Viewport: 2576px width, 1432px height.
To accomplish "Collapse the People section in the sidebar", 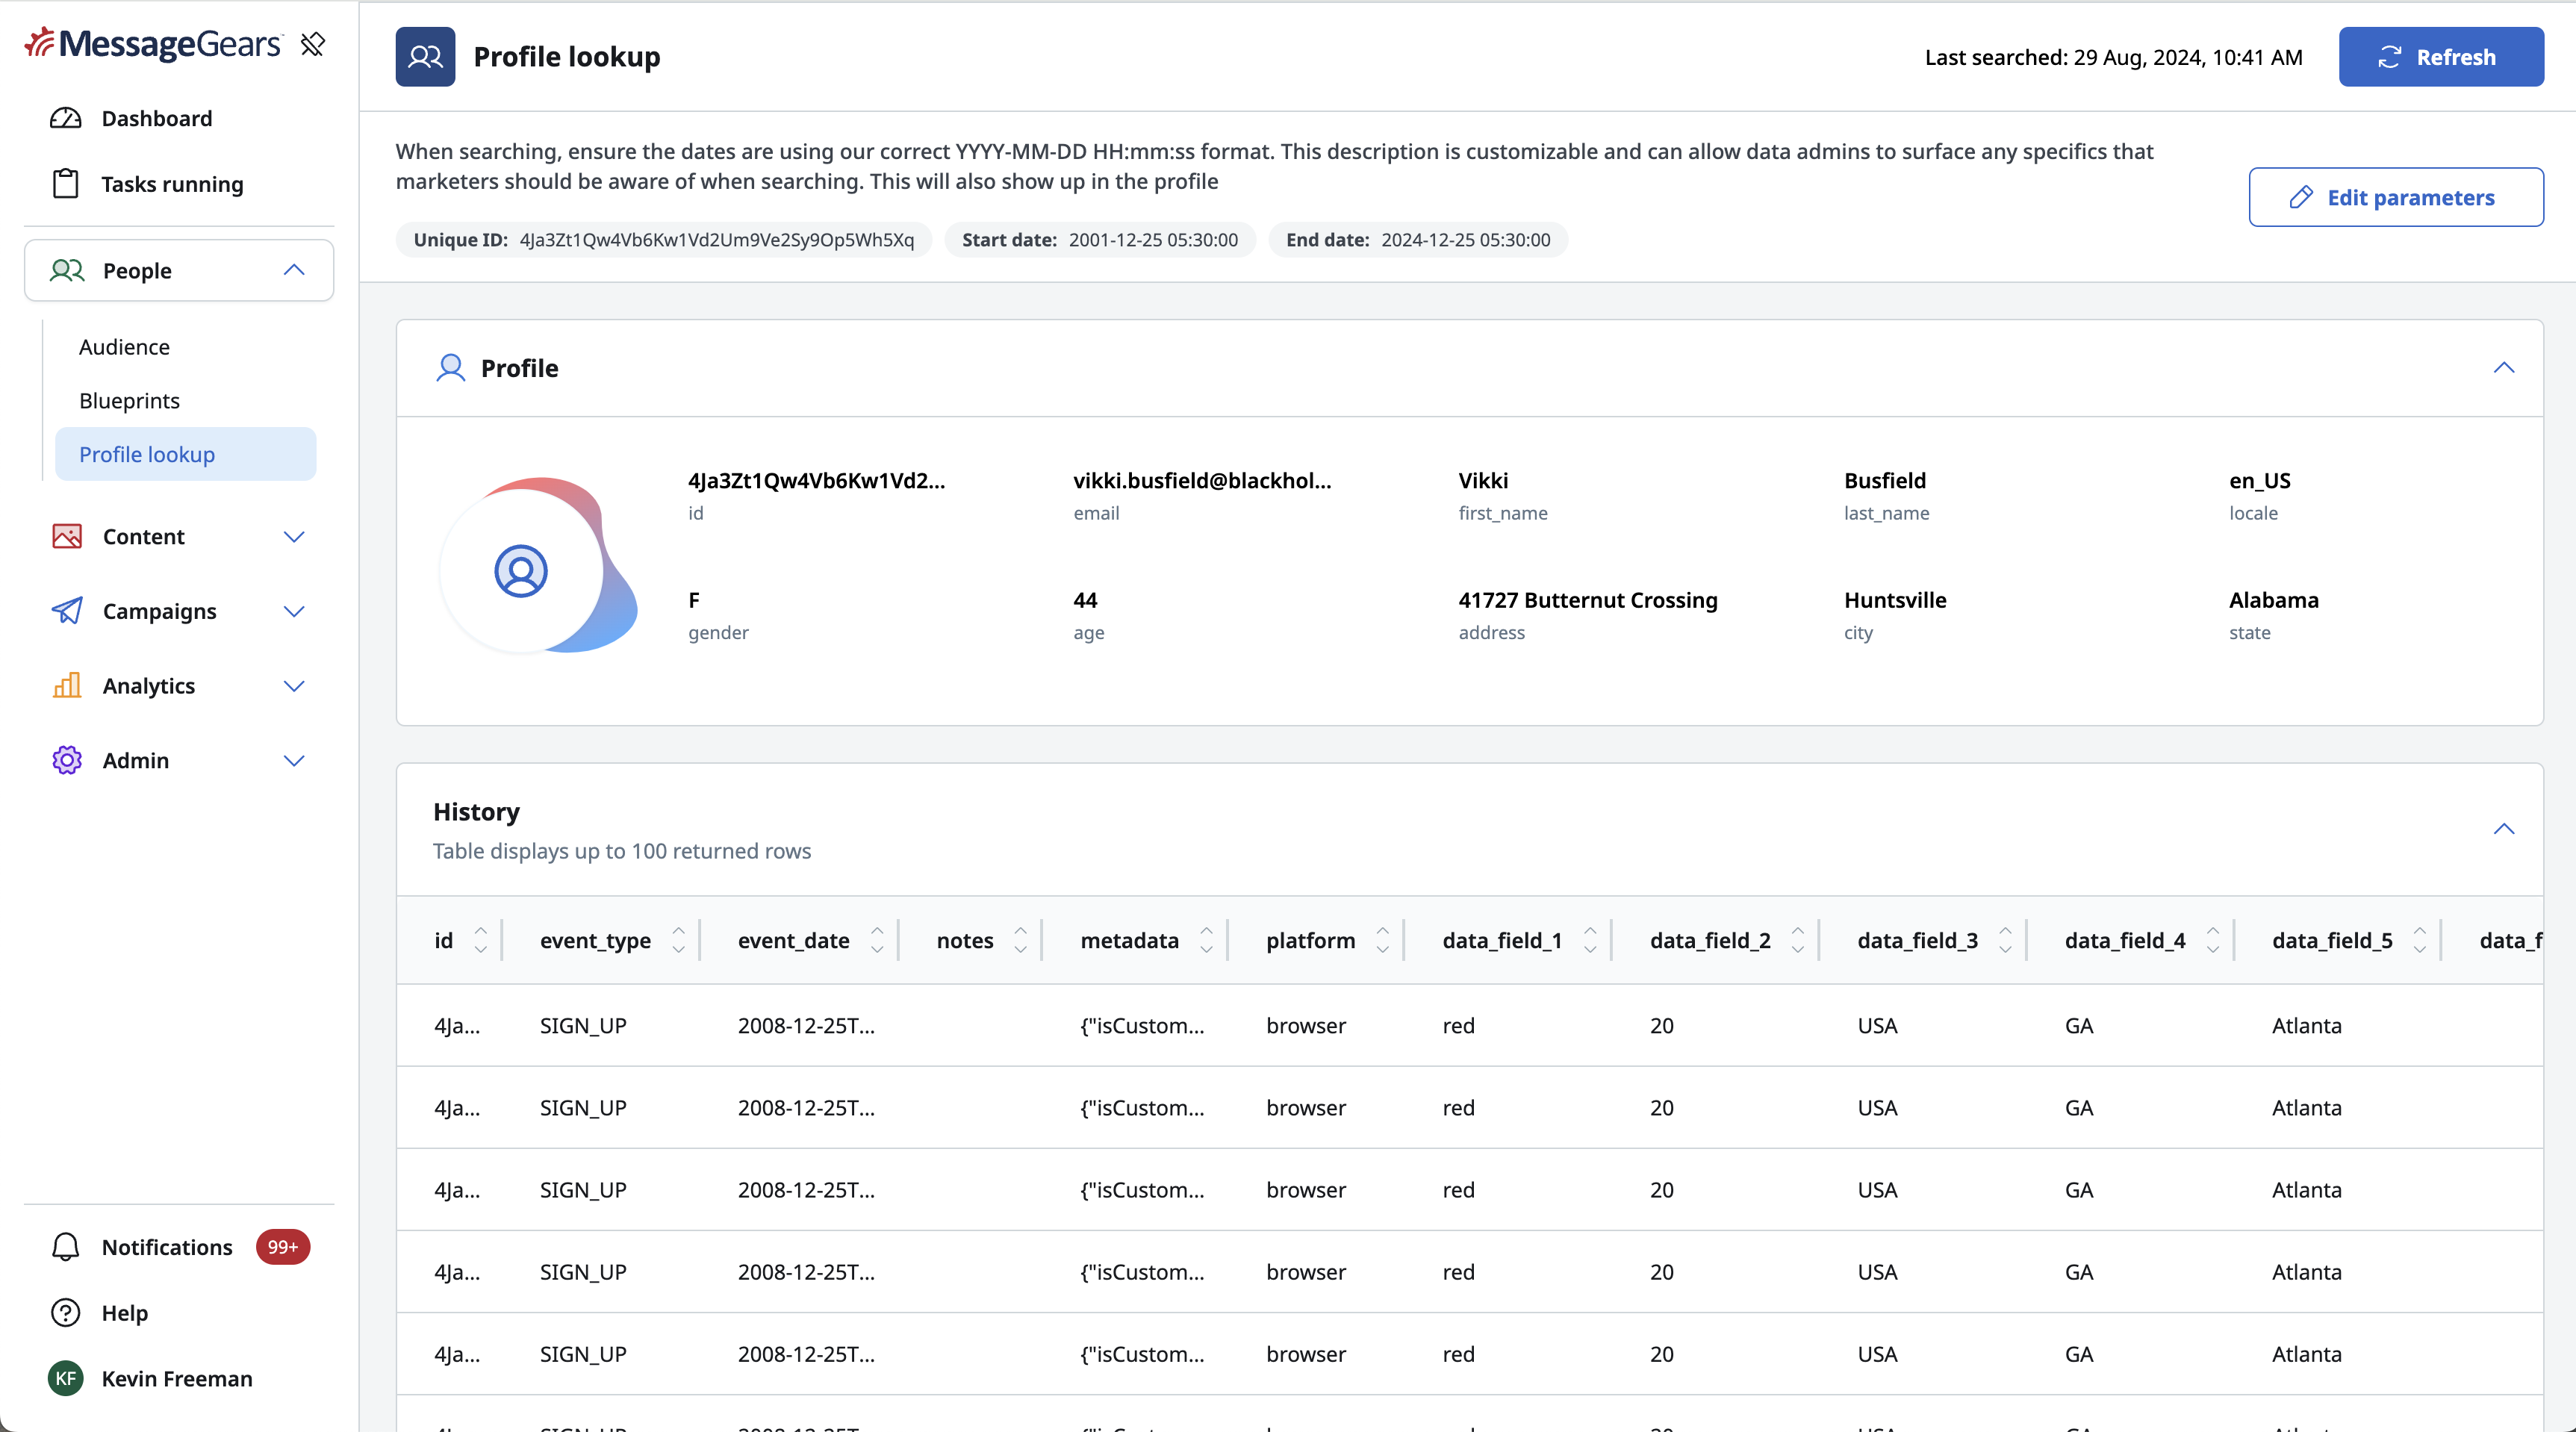I will tap(294, 270).
